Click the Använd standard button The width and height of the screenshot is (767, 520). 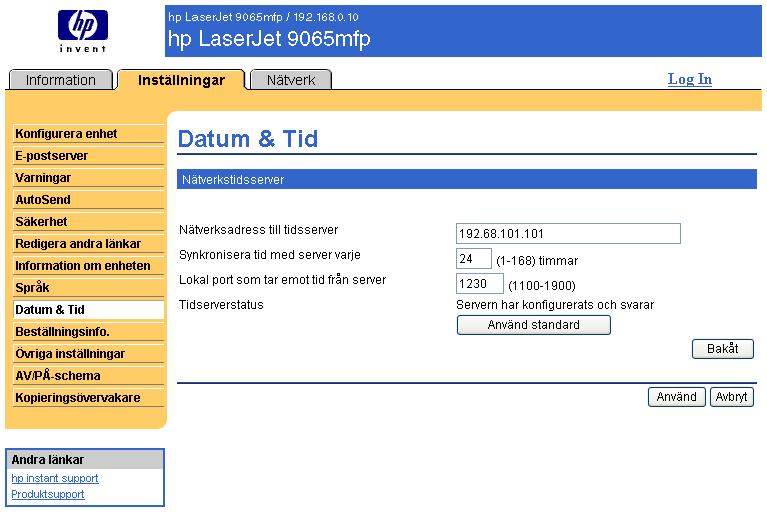pos(534,325)
